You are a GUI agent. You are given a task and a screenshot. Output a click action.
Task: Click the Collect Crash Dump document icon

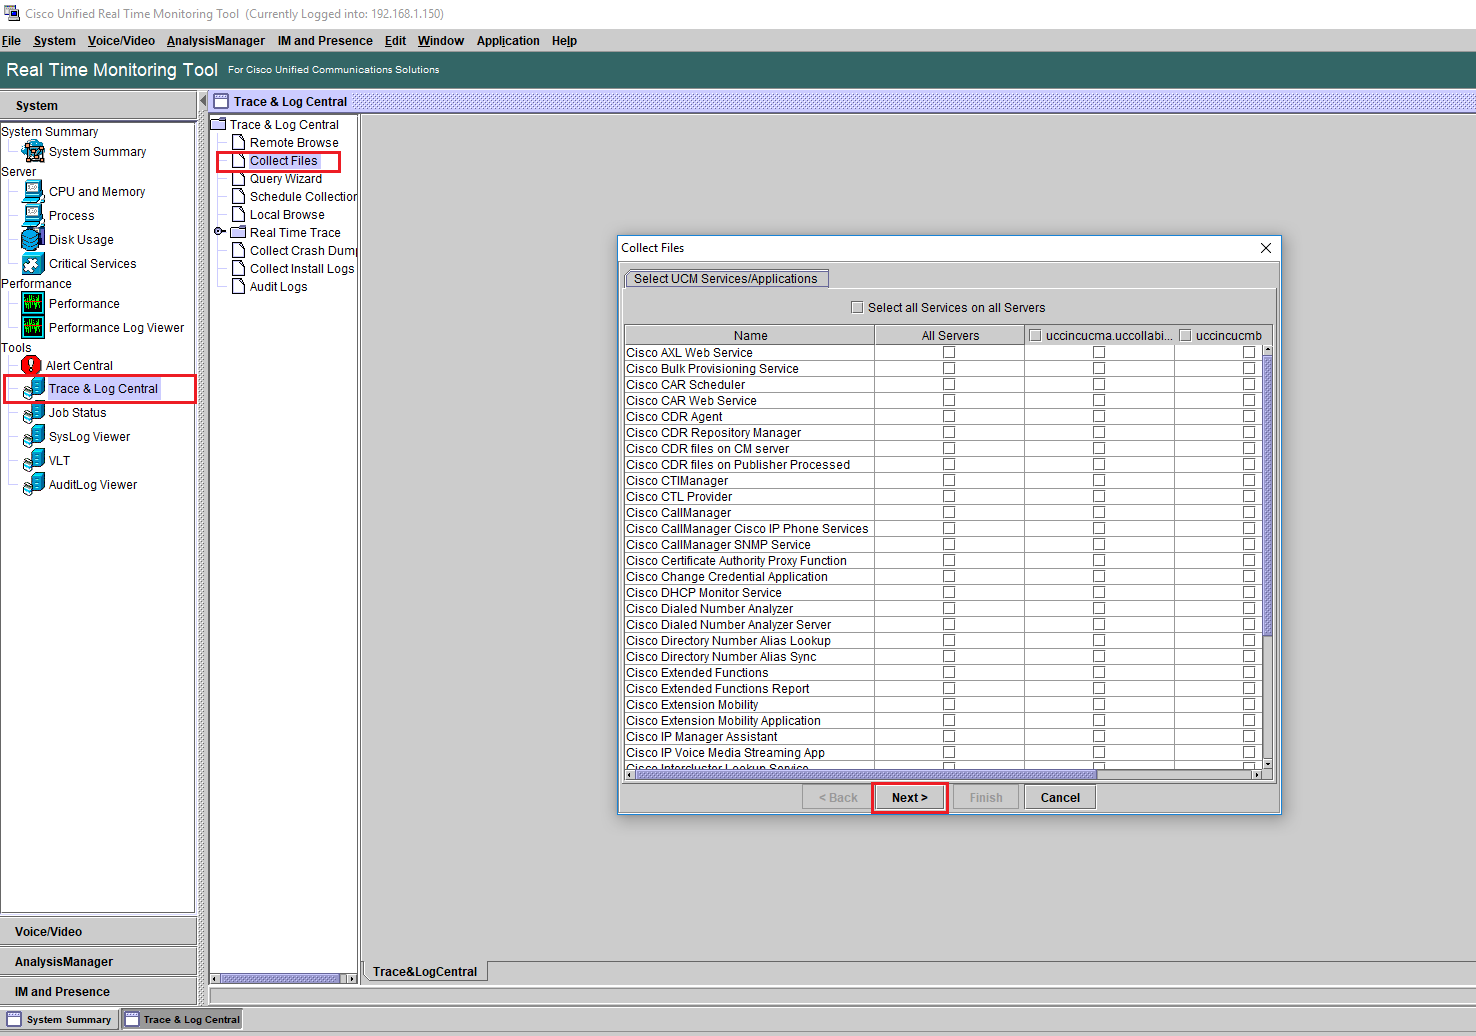[x=238, y=250]
